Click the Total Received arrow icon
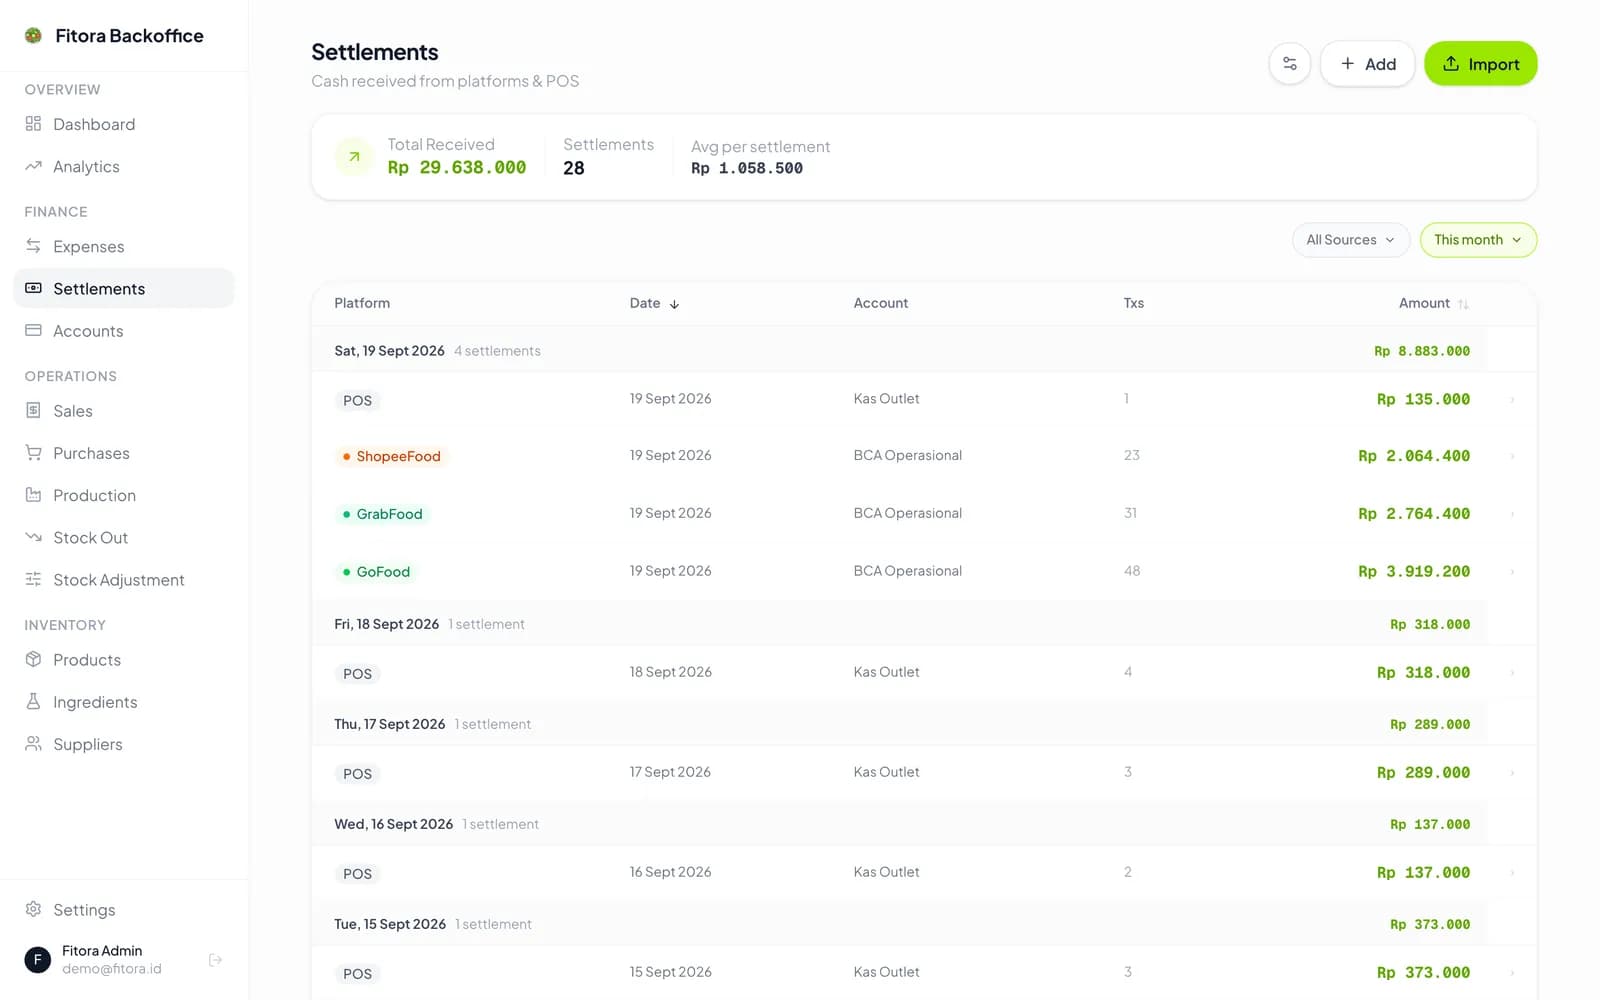The image size is (1600, 1000). pos(354,157)
